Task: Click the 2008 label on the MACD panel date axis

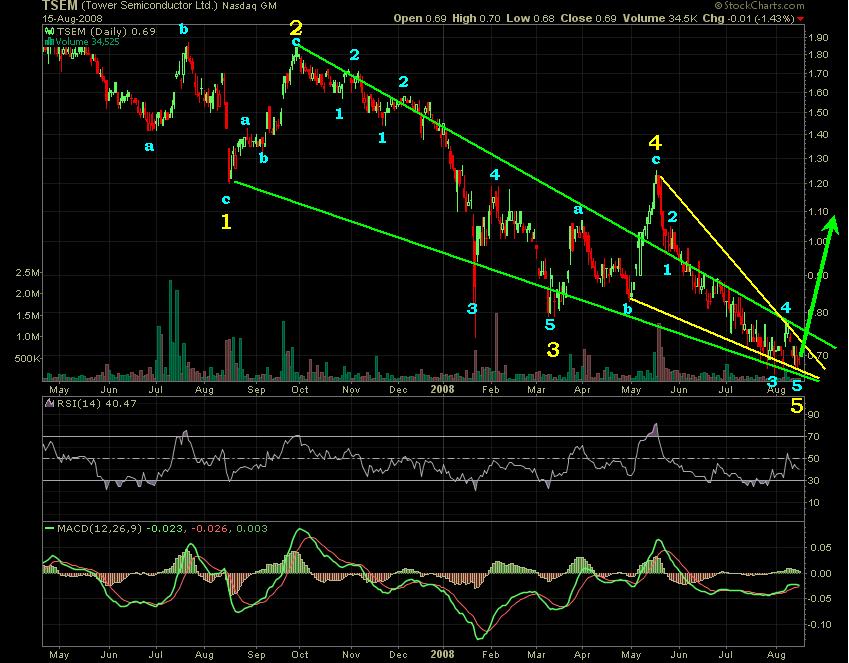Action: (442, 654)
